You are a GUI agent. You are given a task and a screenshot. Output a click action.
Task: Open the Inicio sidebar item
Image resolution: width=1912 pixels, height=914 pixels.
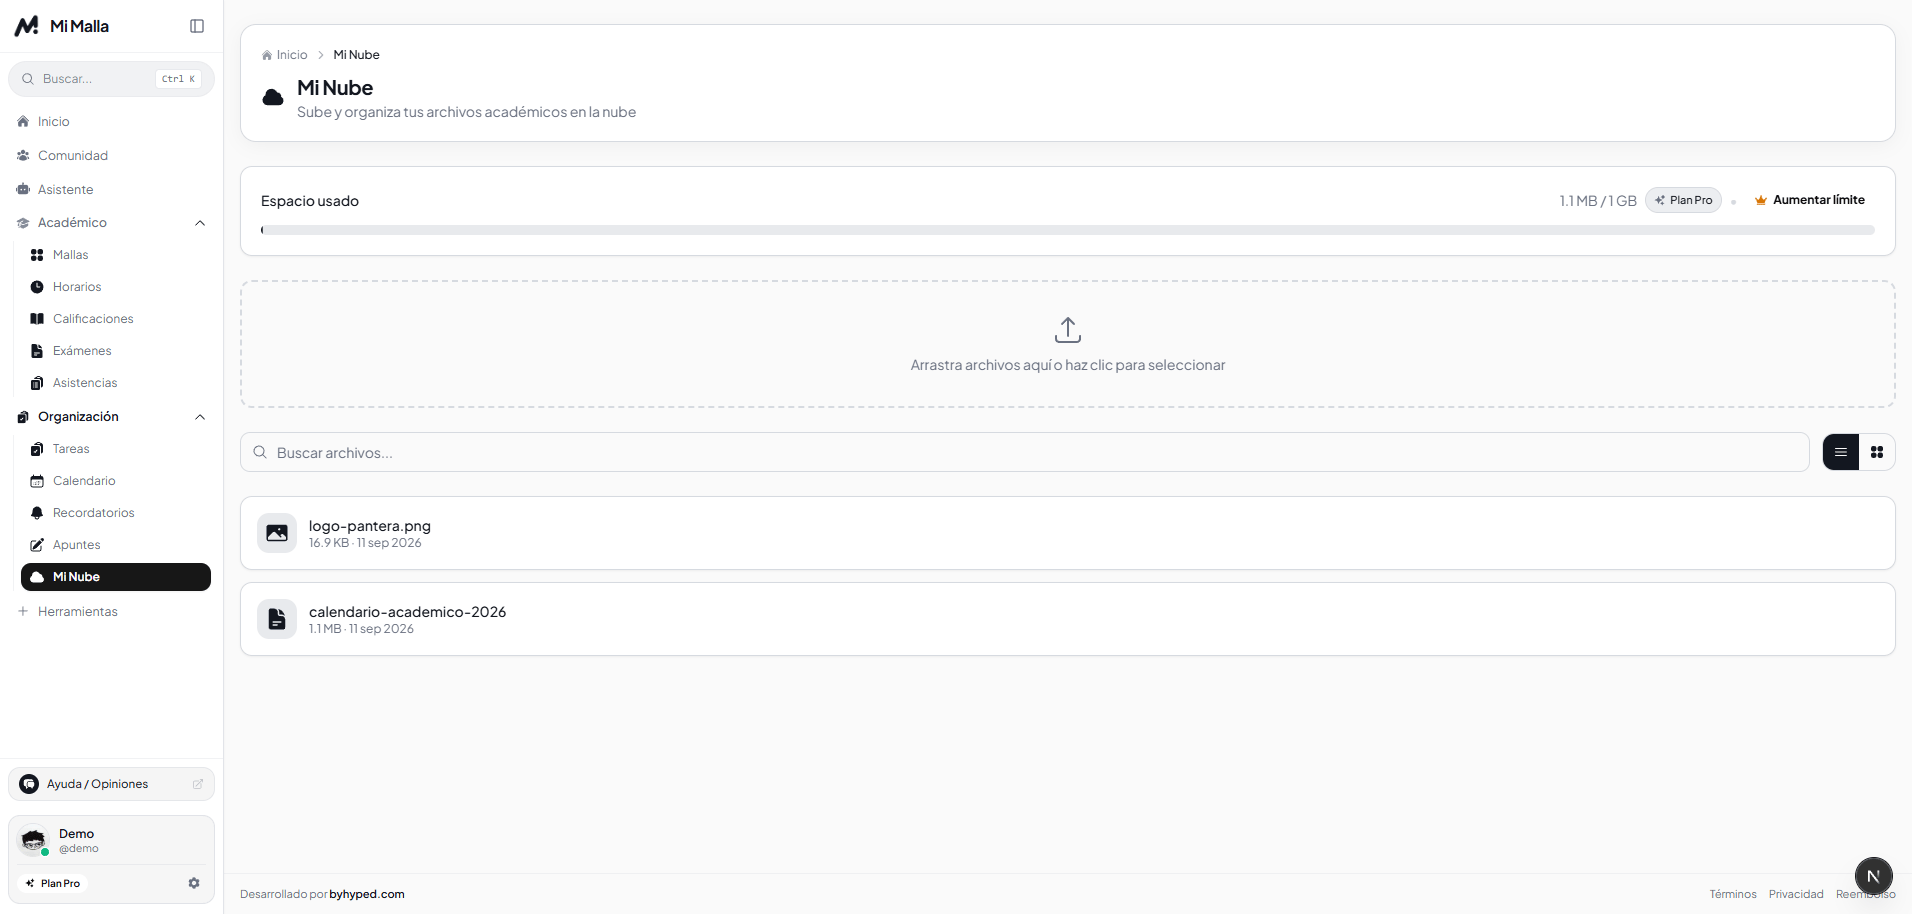[111, 121]
